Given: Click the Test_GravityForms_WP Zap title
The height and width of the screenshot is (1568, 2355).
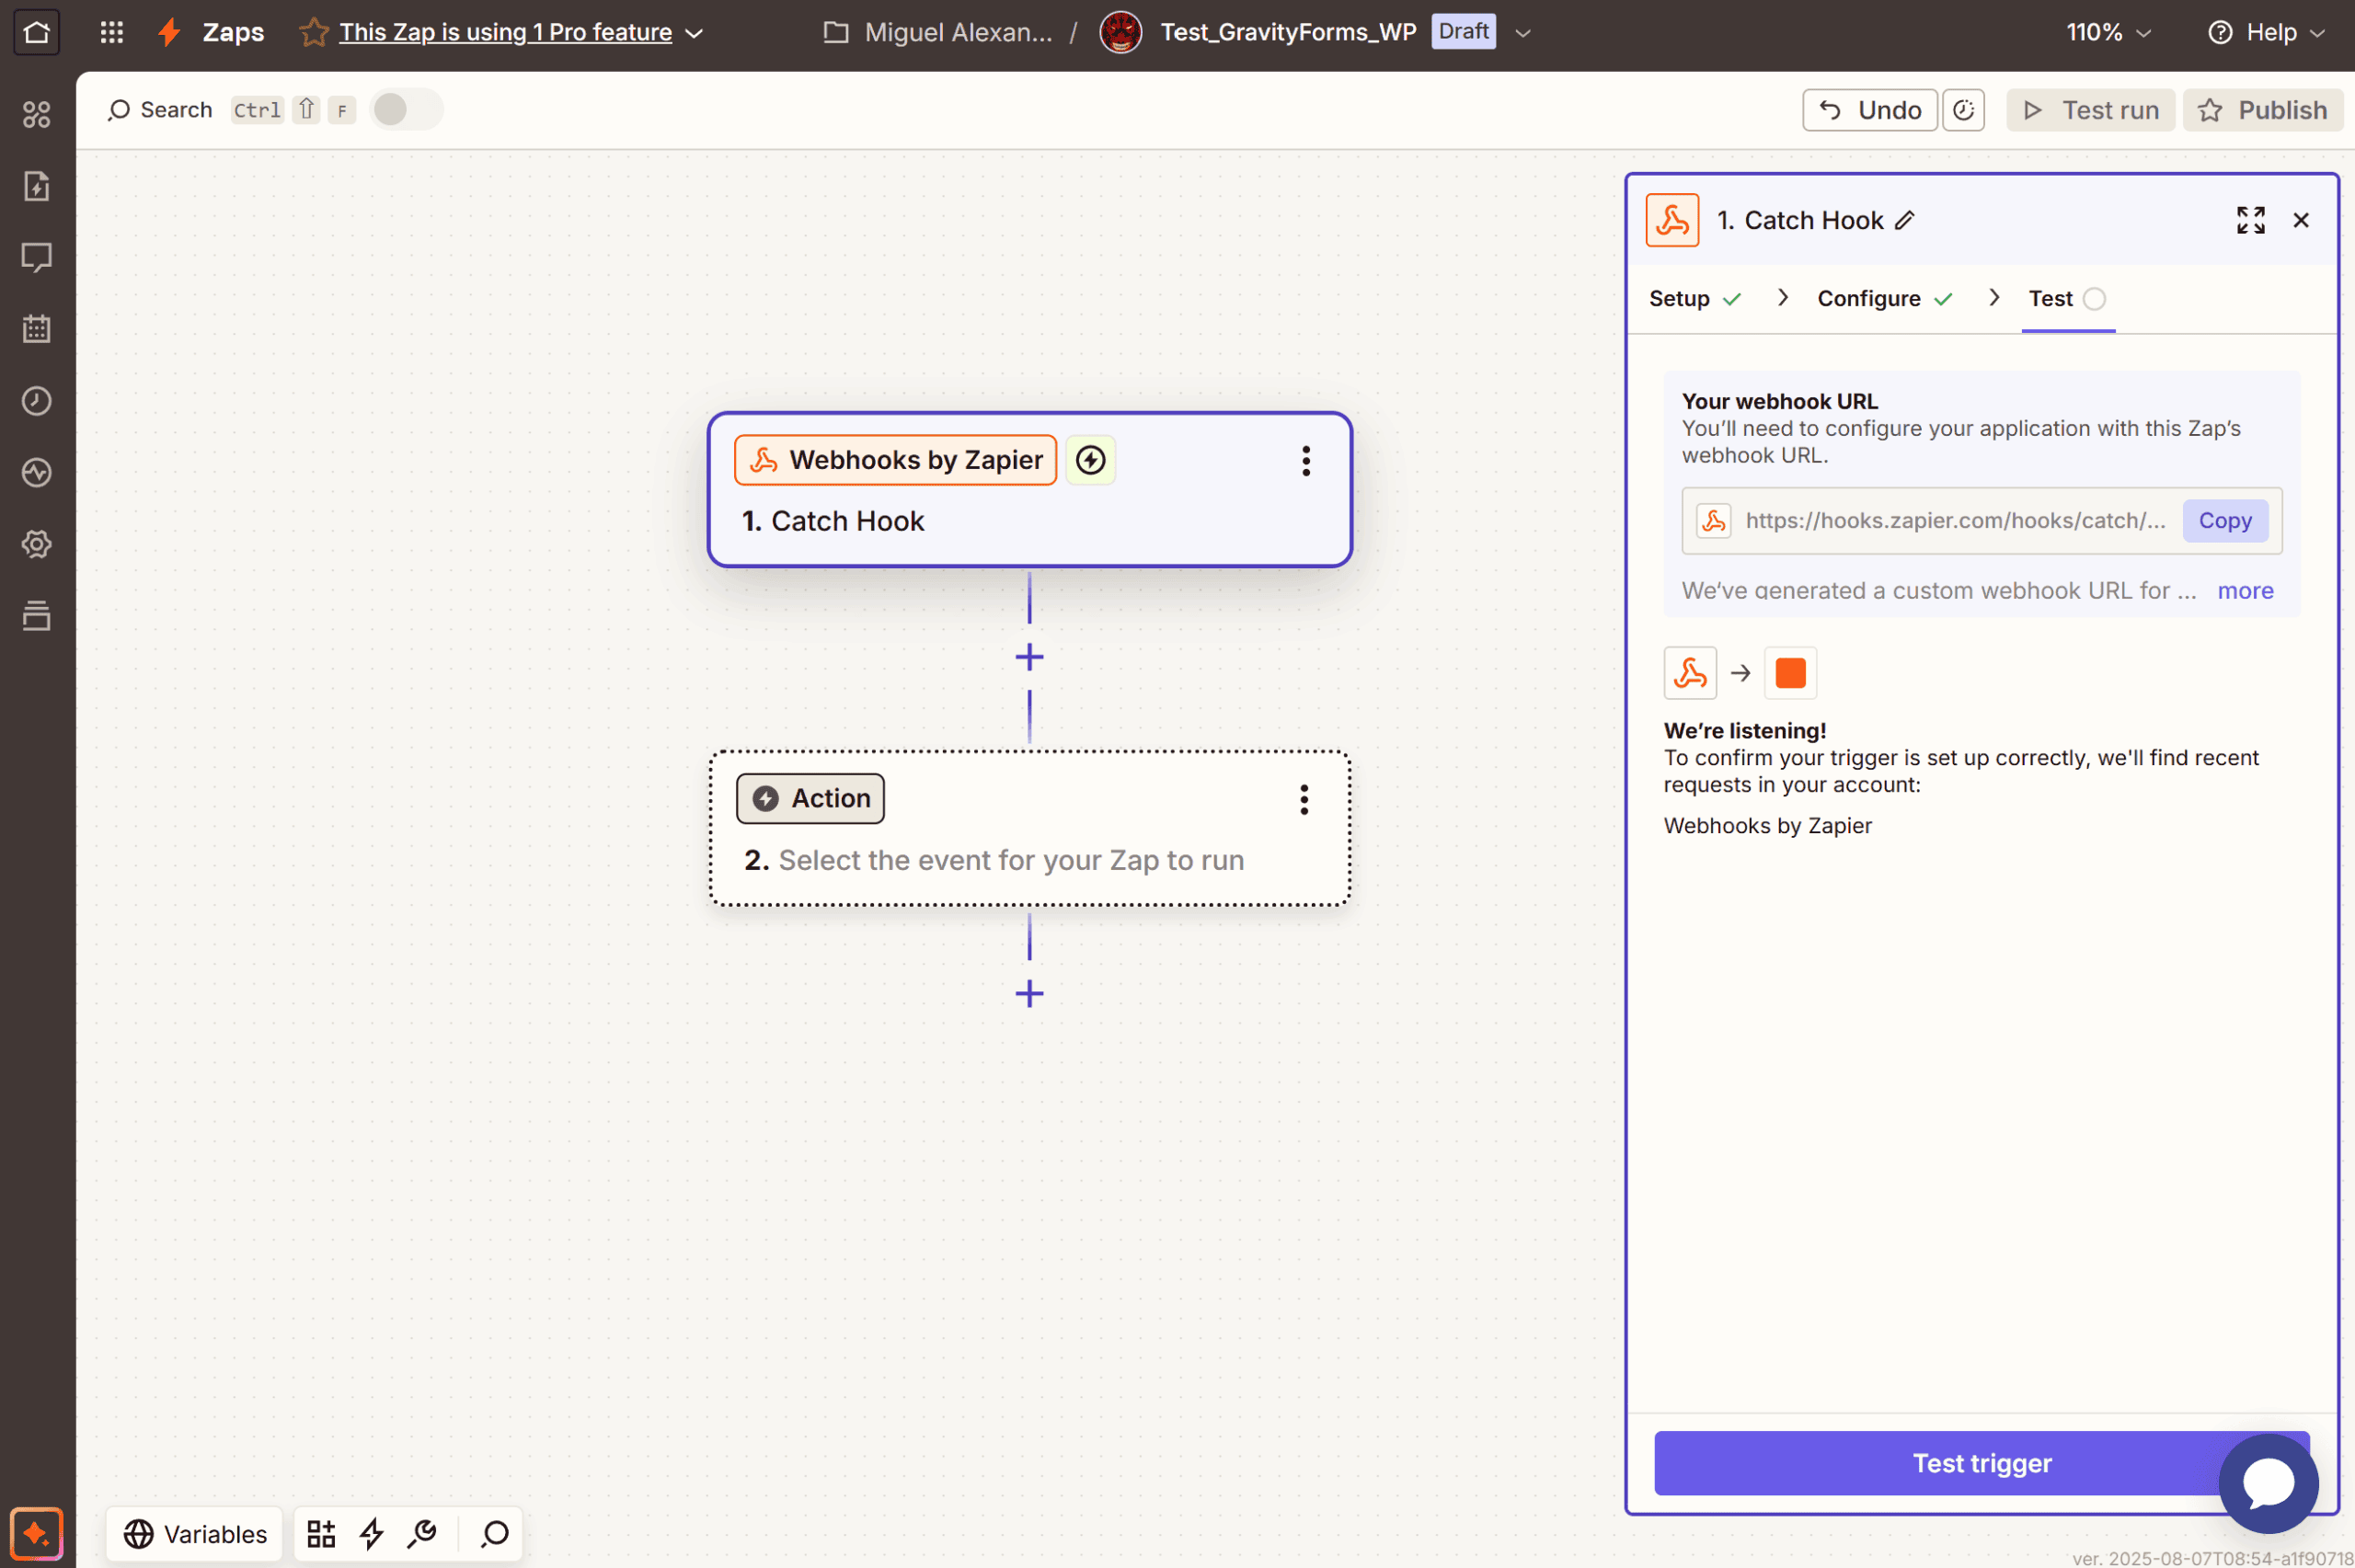Looking at the screenshot, I should pos(1288,32).
